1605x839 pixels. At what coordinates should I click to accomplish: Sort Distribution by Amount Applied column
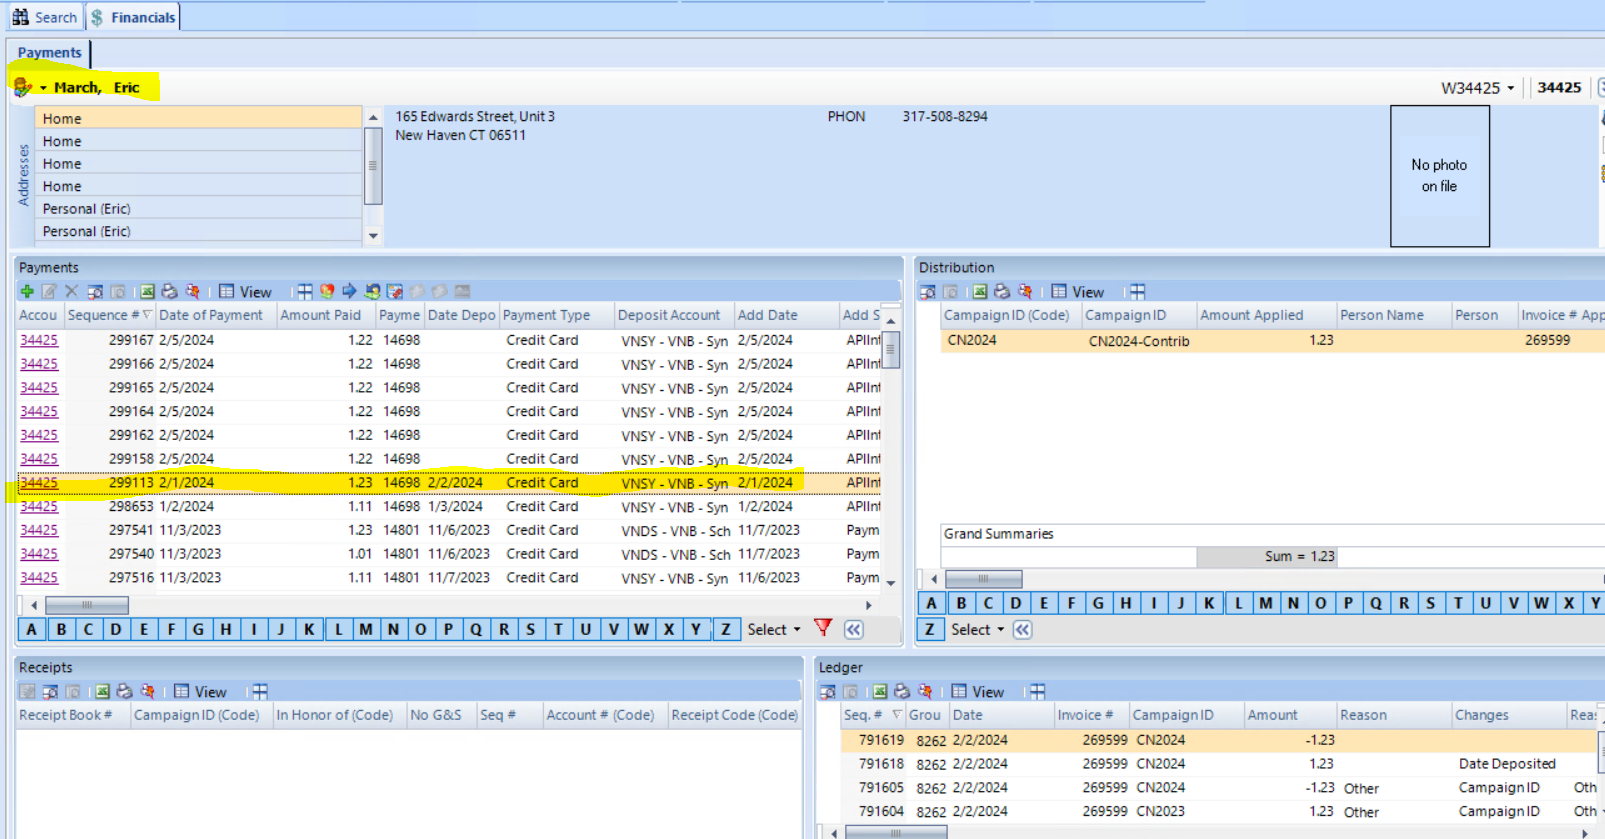[x=1266, y=315]
